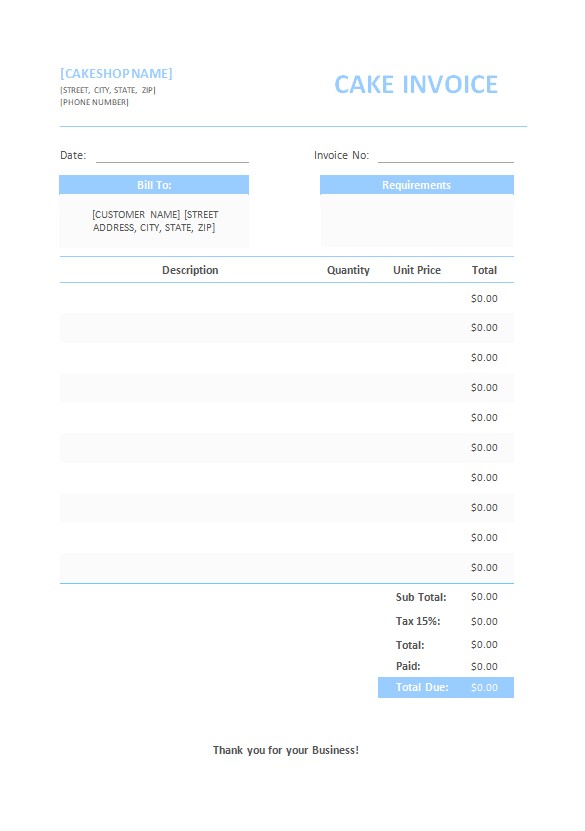Select the Quantity column header
This screenshot has width=585, height=831.
click(348, 270)
